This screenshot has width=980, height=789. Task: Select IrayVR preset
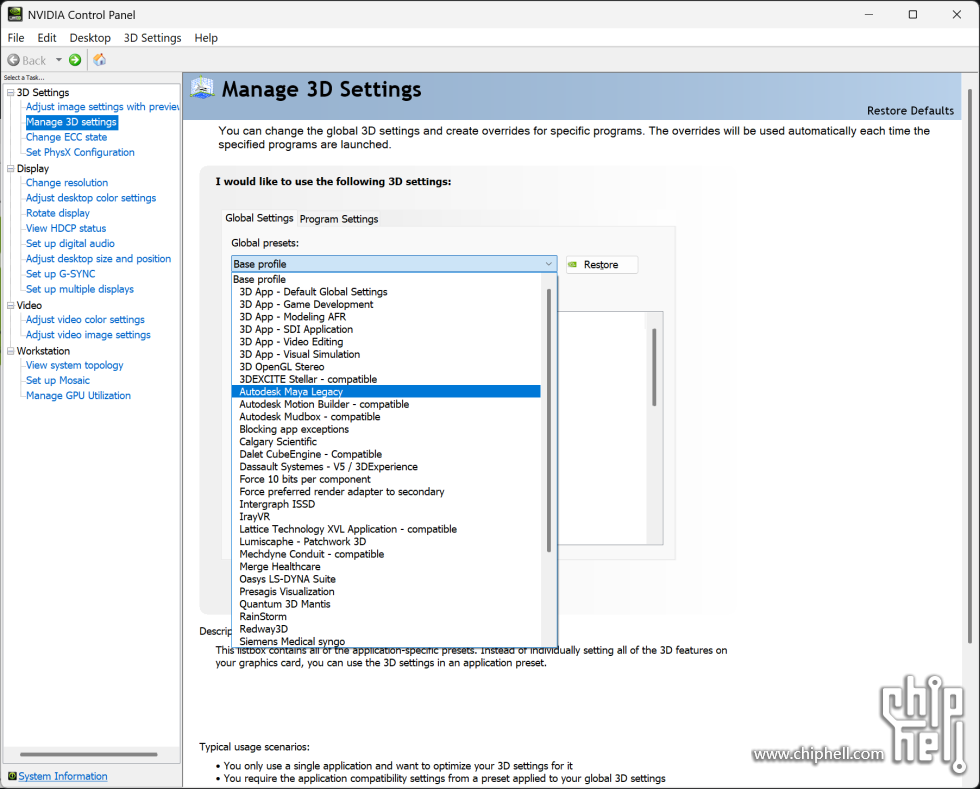386,517
